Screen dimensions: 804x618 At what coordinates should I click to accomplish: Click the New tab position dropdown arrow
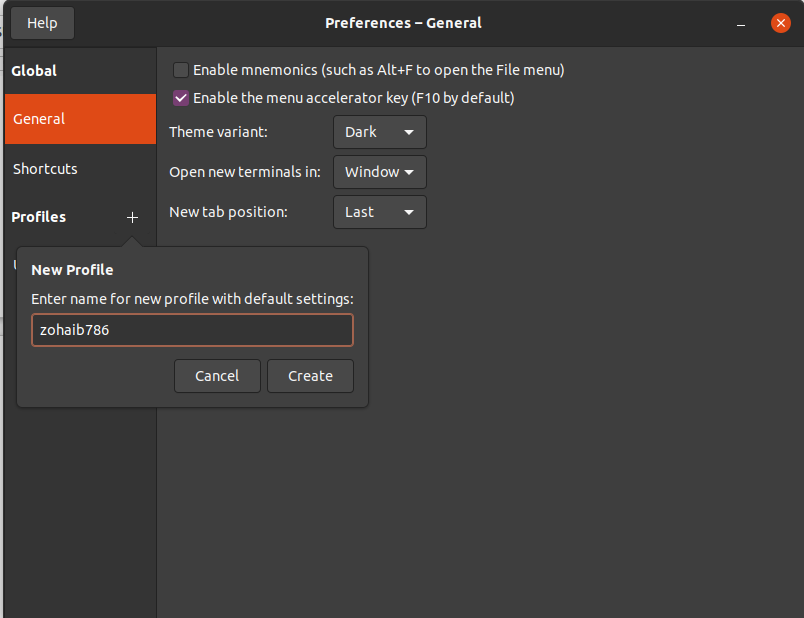point(409,212)
